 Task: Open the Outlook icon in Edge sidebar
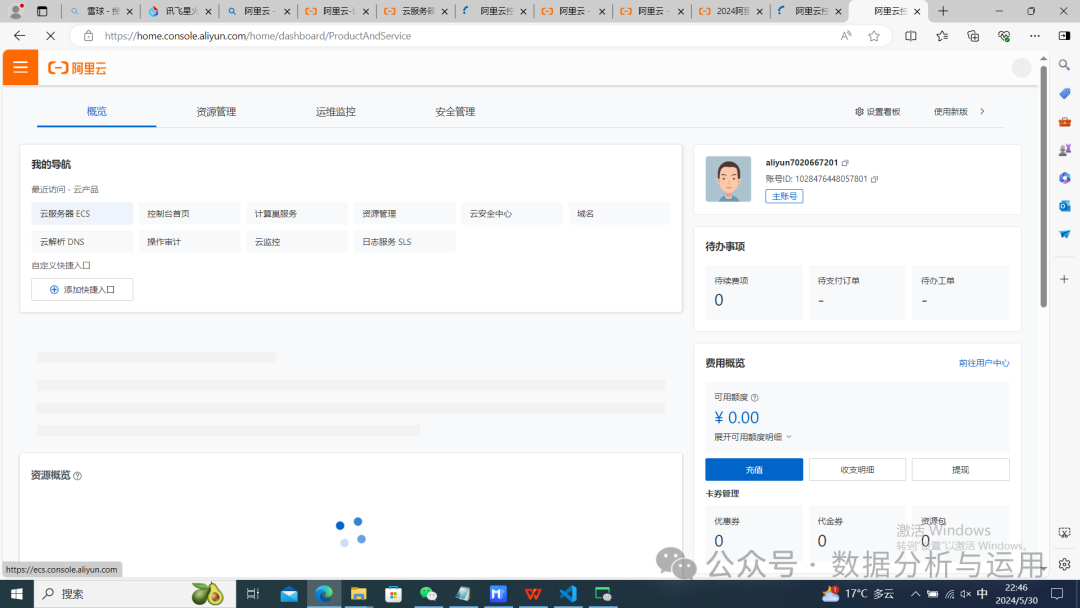tap(1064, 206)
